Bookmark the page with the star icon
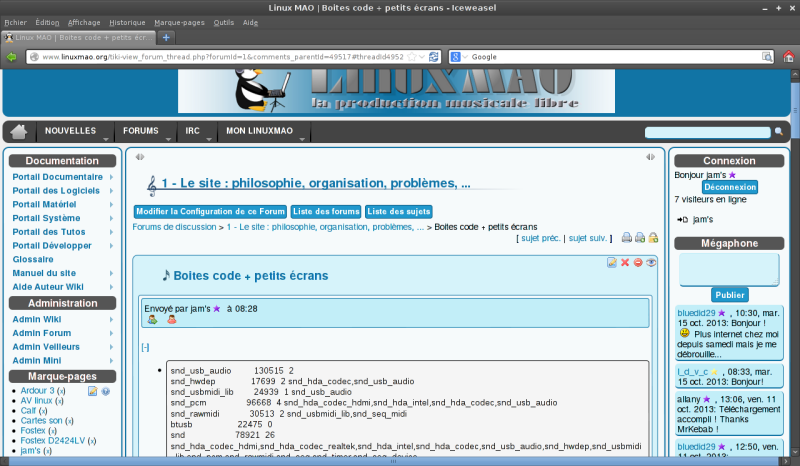Viewport: 800px width, 466px height. pyautogui.click(x=412, y=57)
